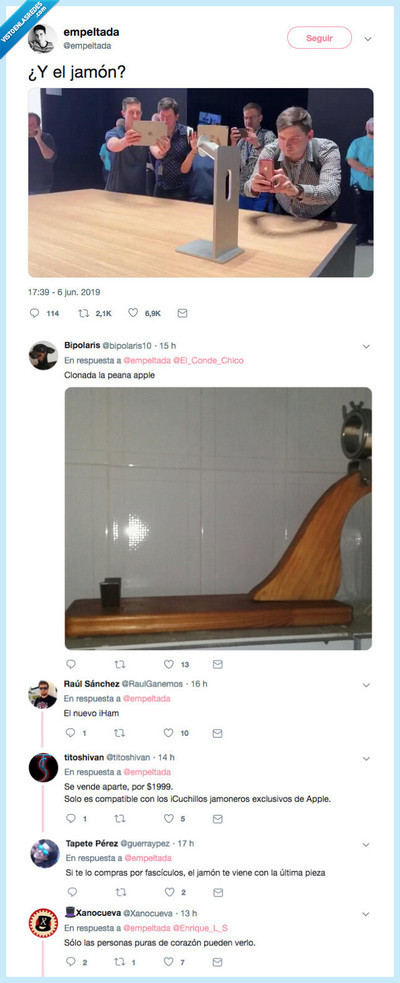
Task: Open chevron menu on titoshivan's reply
Action: click(x=366, y=759)
